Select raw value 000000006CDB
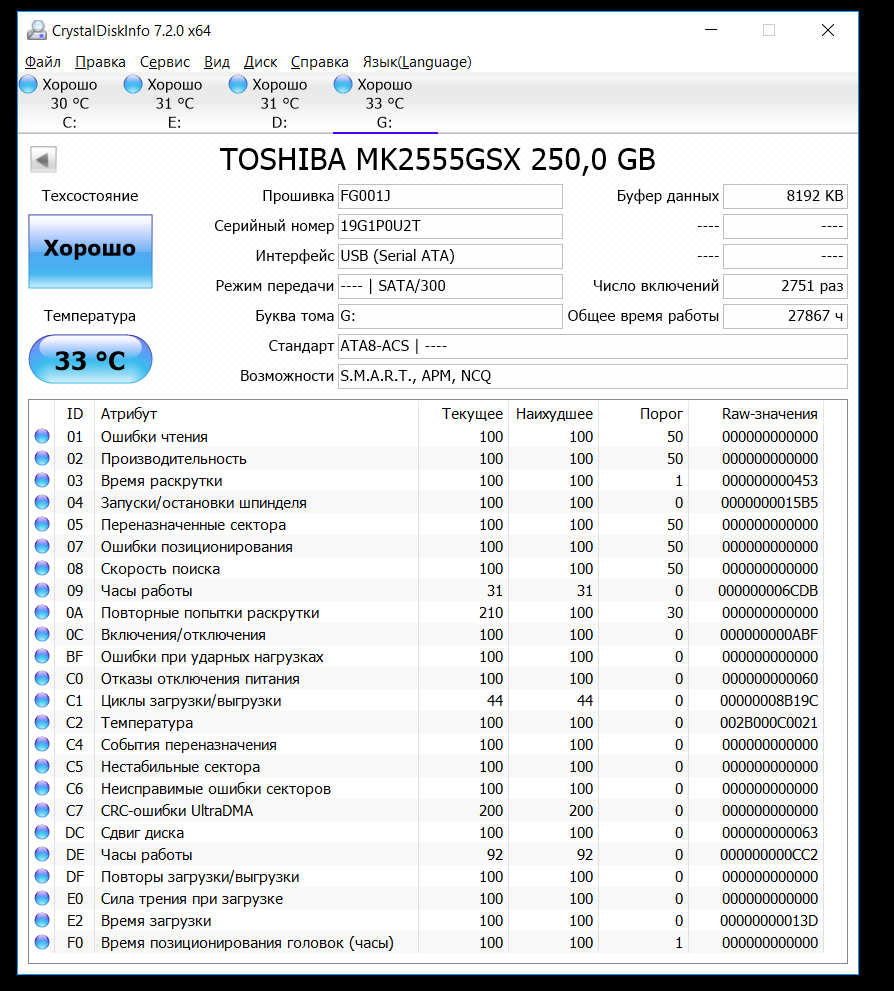Image resolution: width=894 pixels, height=991 pixels. point(768,590)
